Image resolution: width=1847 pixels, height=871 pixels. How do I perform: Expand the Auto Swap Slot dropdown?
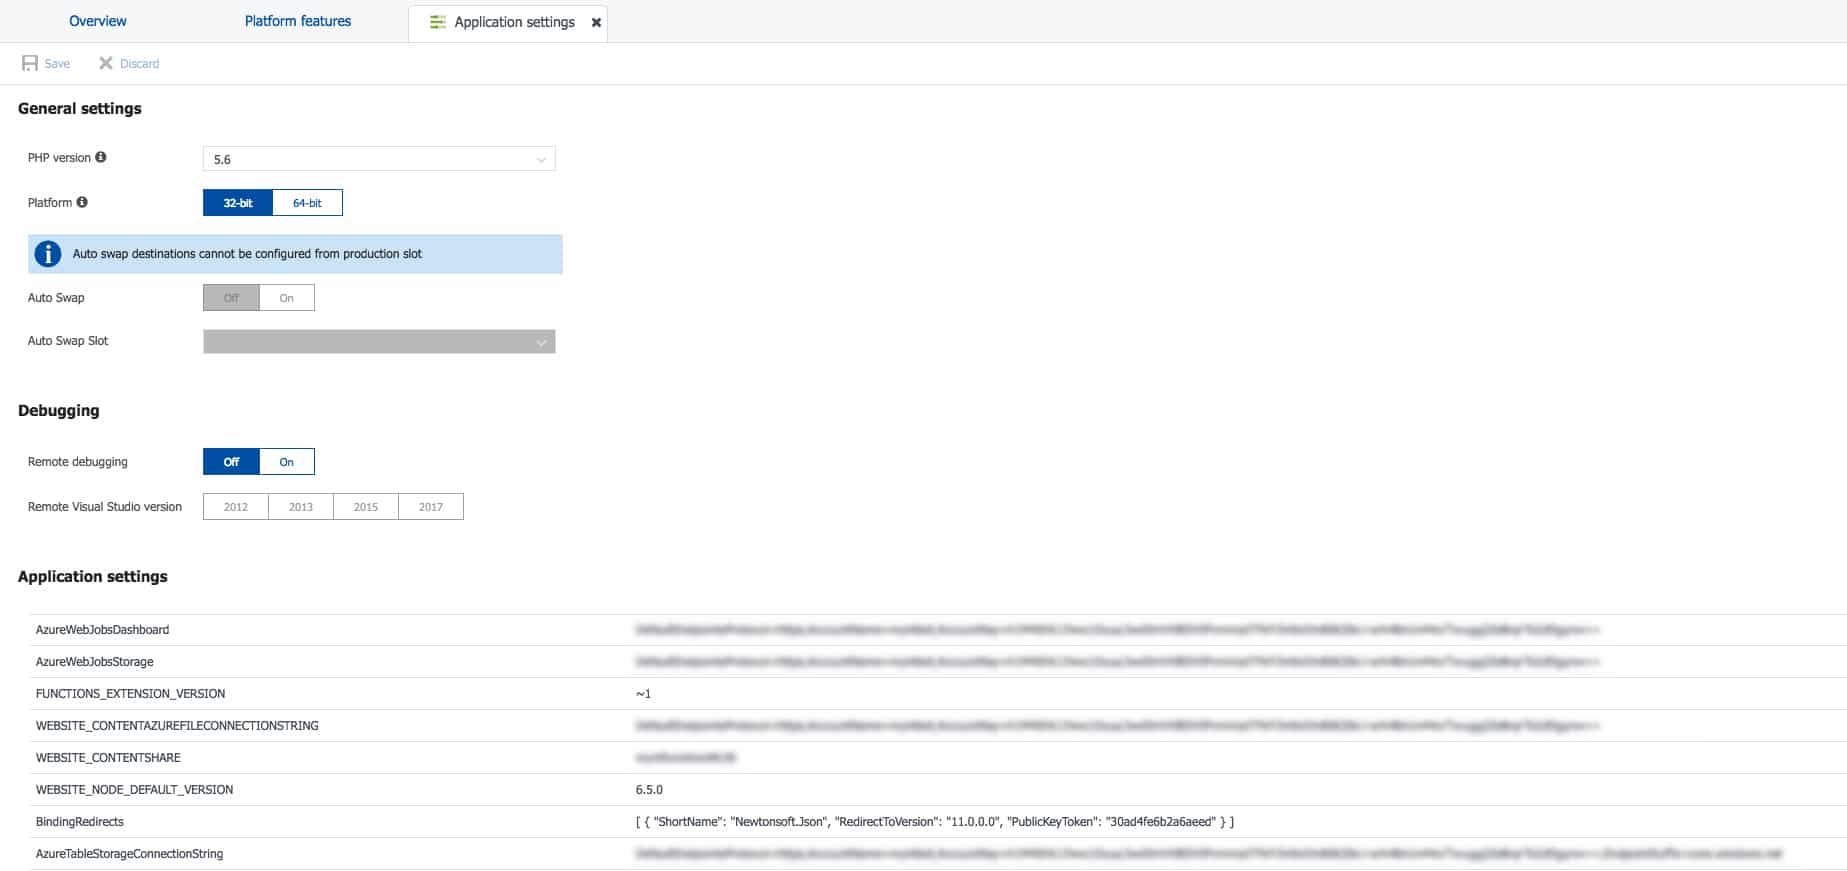tap(379, 342)
